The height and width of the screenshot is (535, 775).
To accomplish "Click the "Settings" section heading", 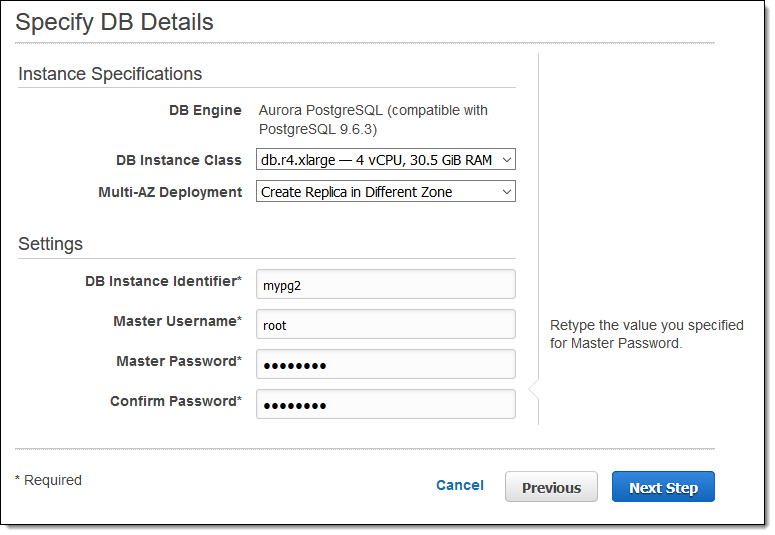I will click(50, 244).
